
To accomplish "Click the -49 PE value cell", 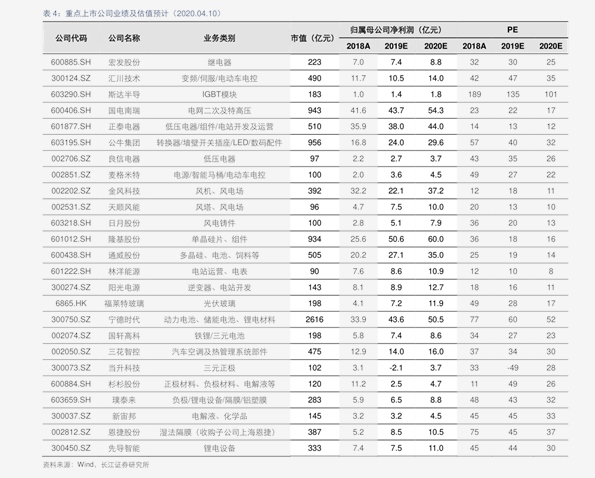I will 512,368.
